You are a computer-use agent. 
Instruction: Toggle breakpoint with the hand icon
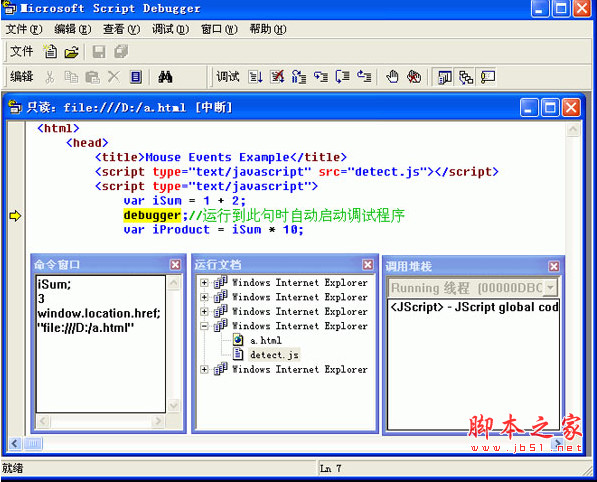[x=392, y=77]
